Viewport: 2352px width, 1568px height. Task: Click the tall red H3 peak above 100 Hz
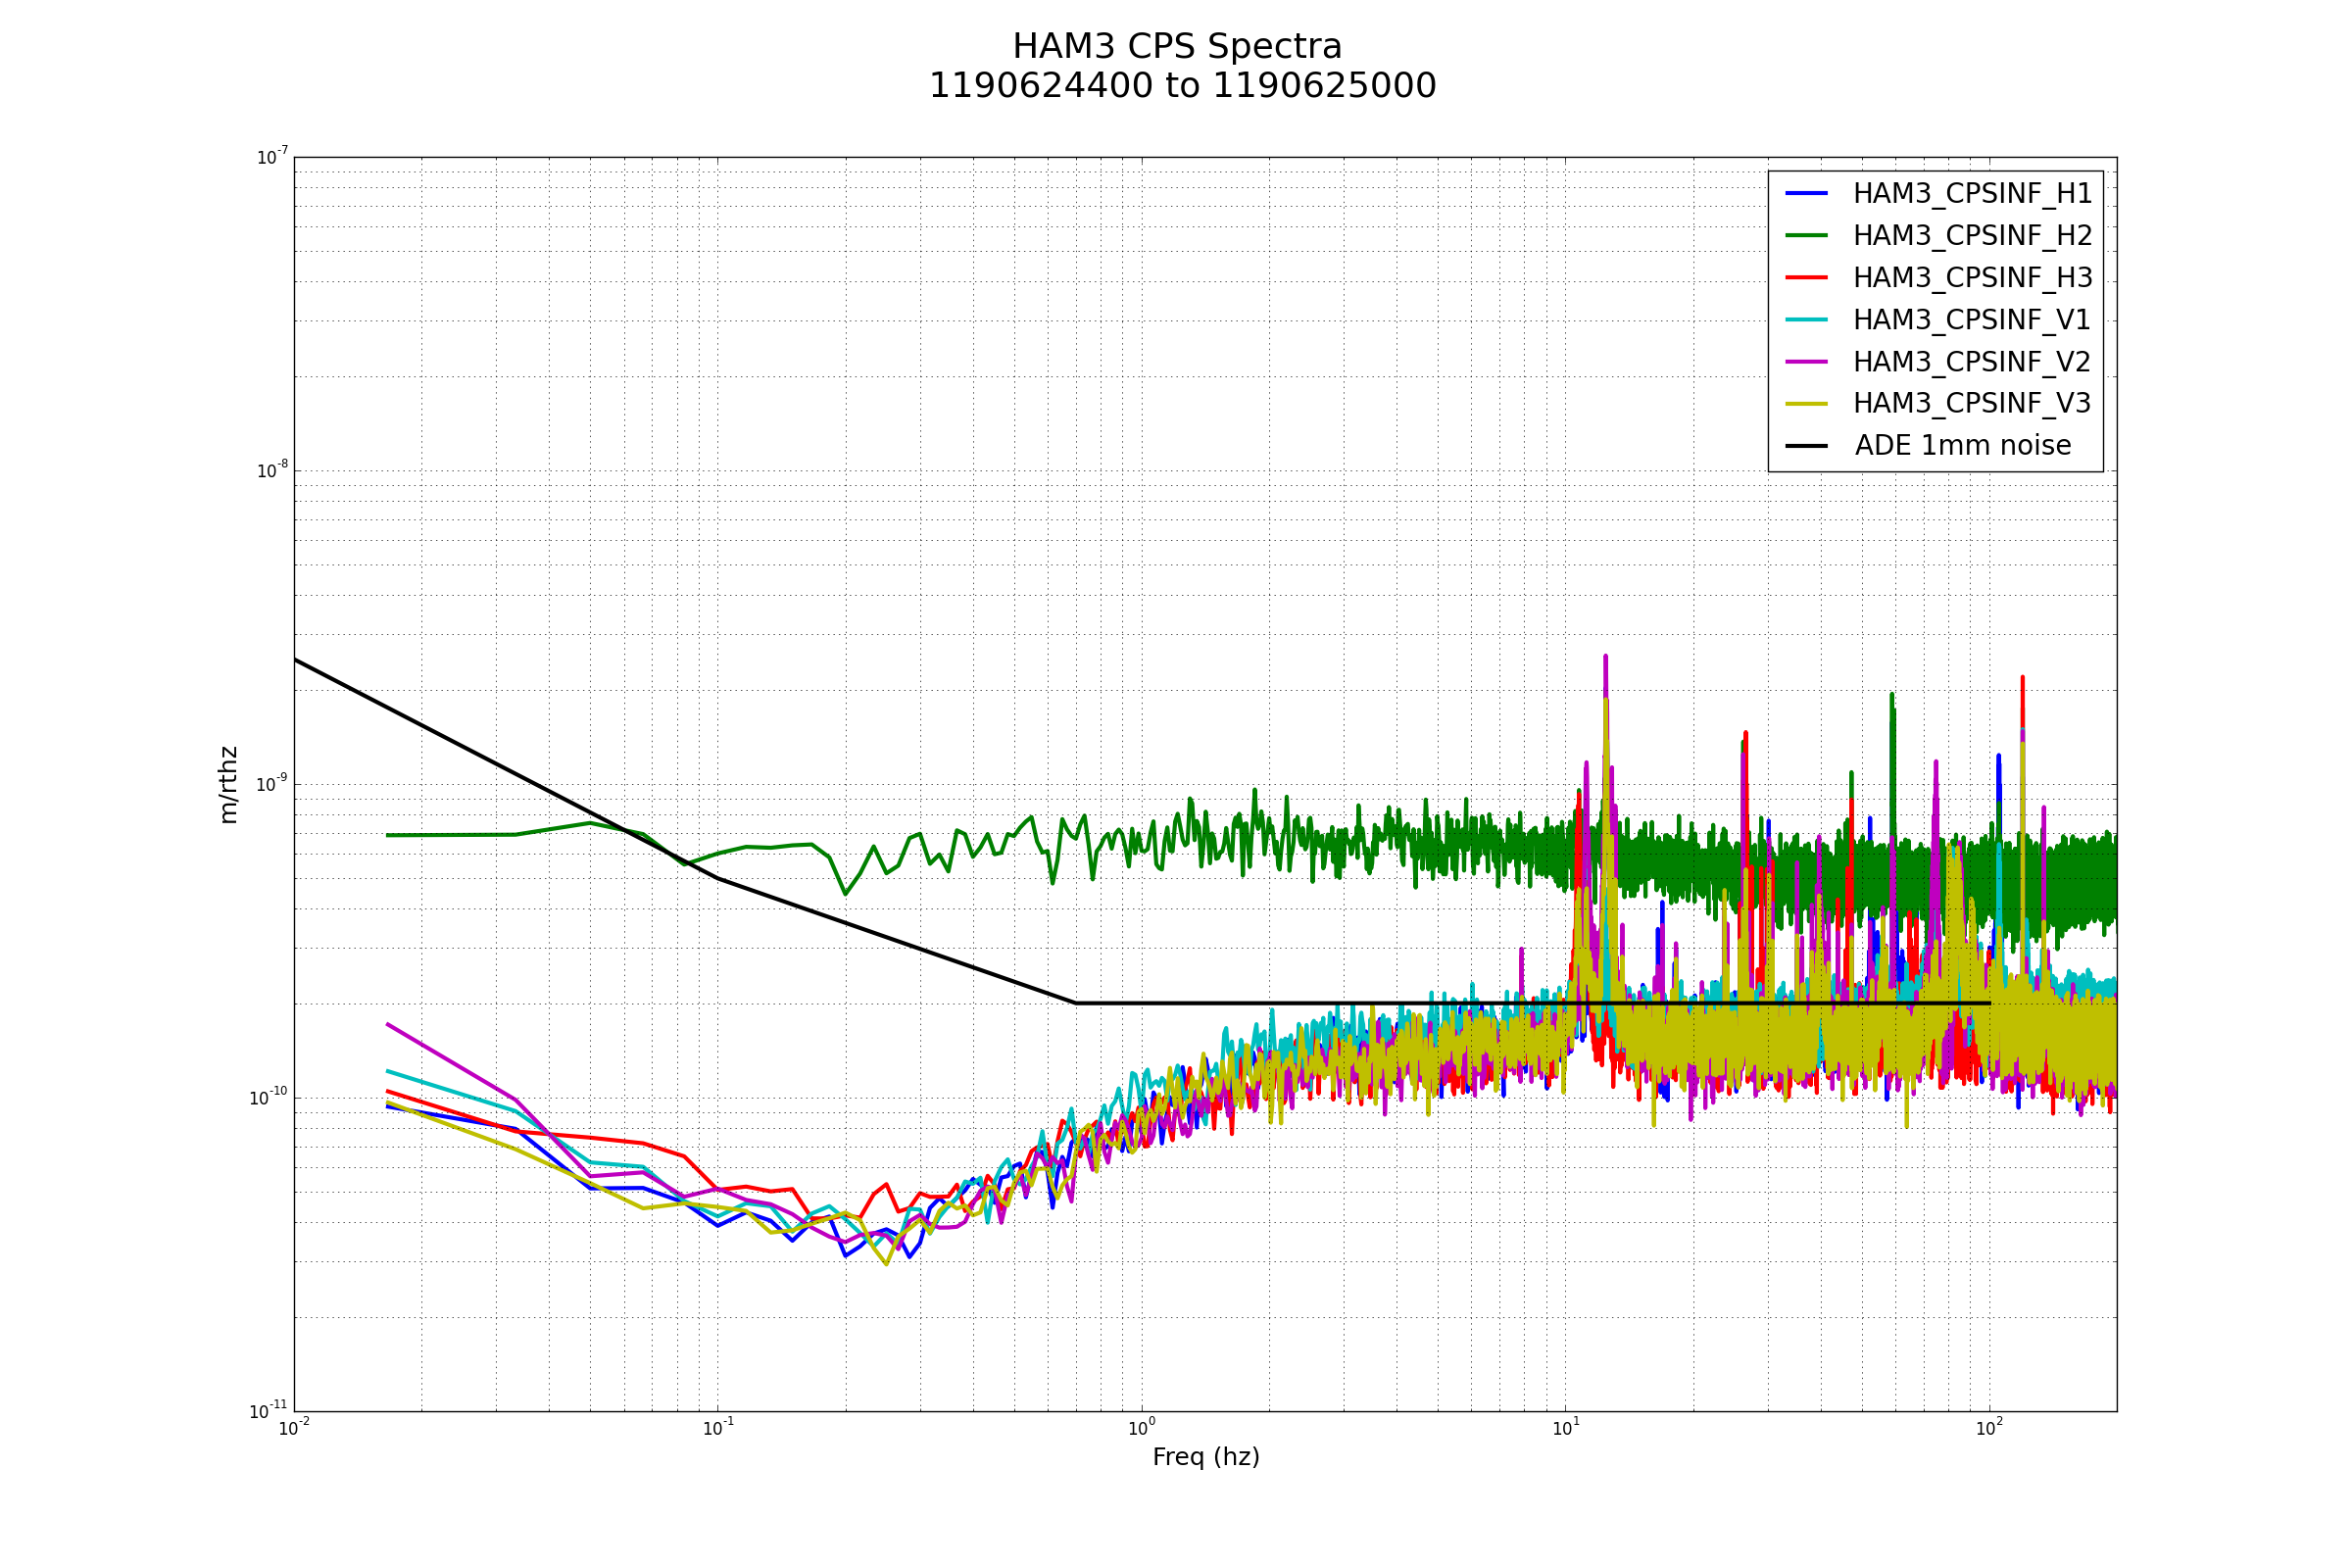[x=2022, y=681]
